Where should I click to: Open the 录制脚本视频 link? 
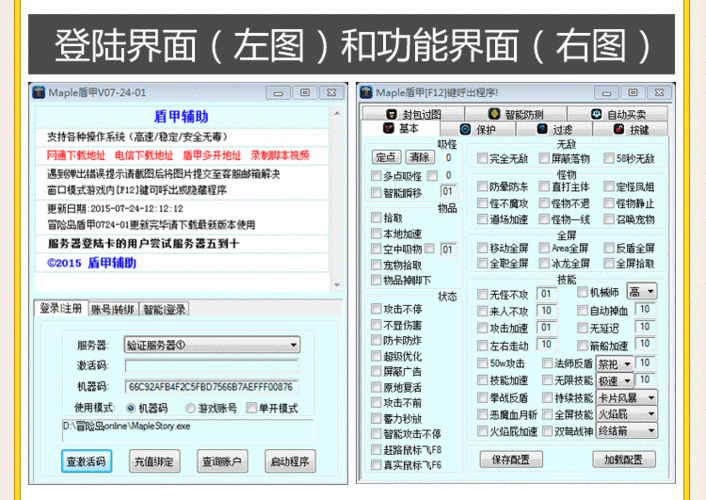point(280,155)
